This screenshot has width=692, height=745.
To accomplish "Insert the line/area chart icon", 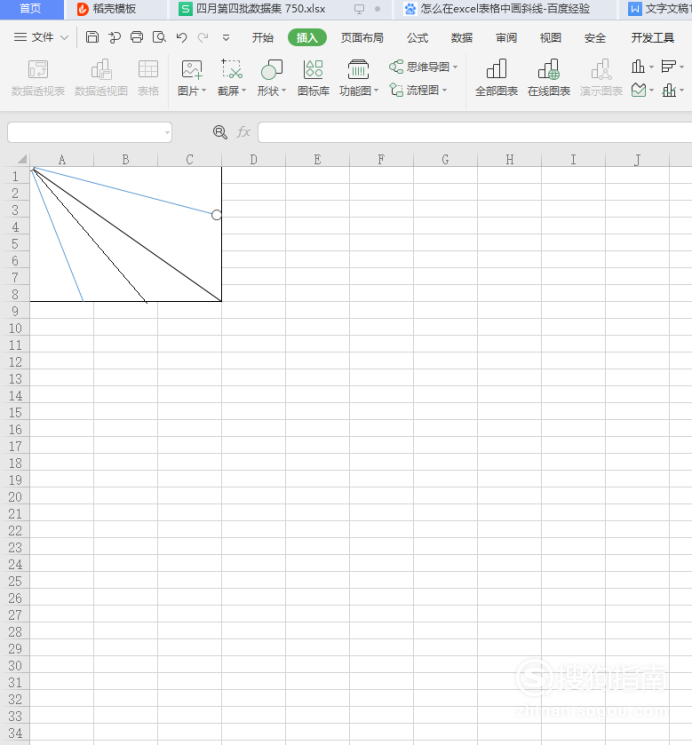I will point(639,90).
